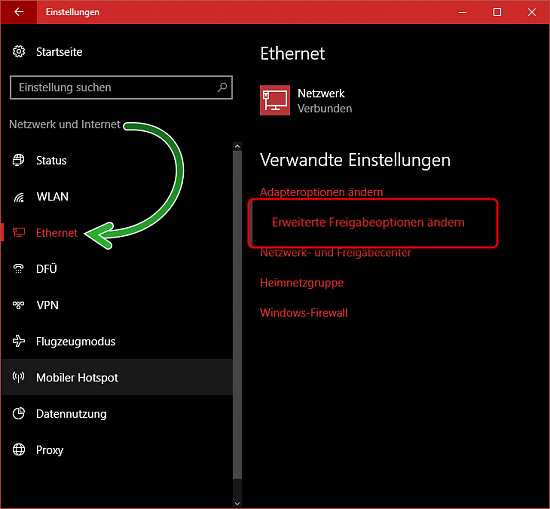
Task: Click the search magnifier icon
Action: [222, 87]
